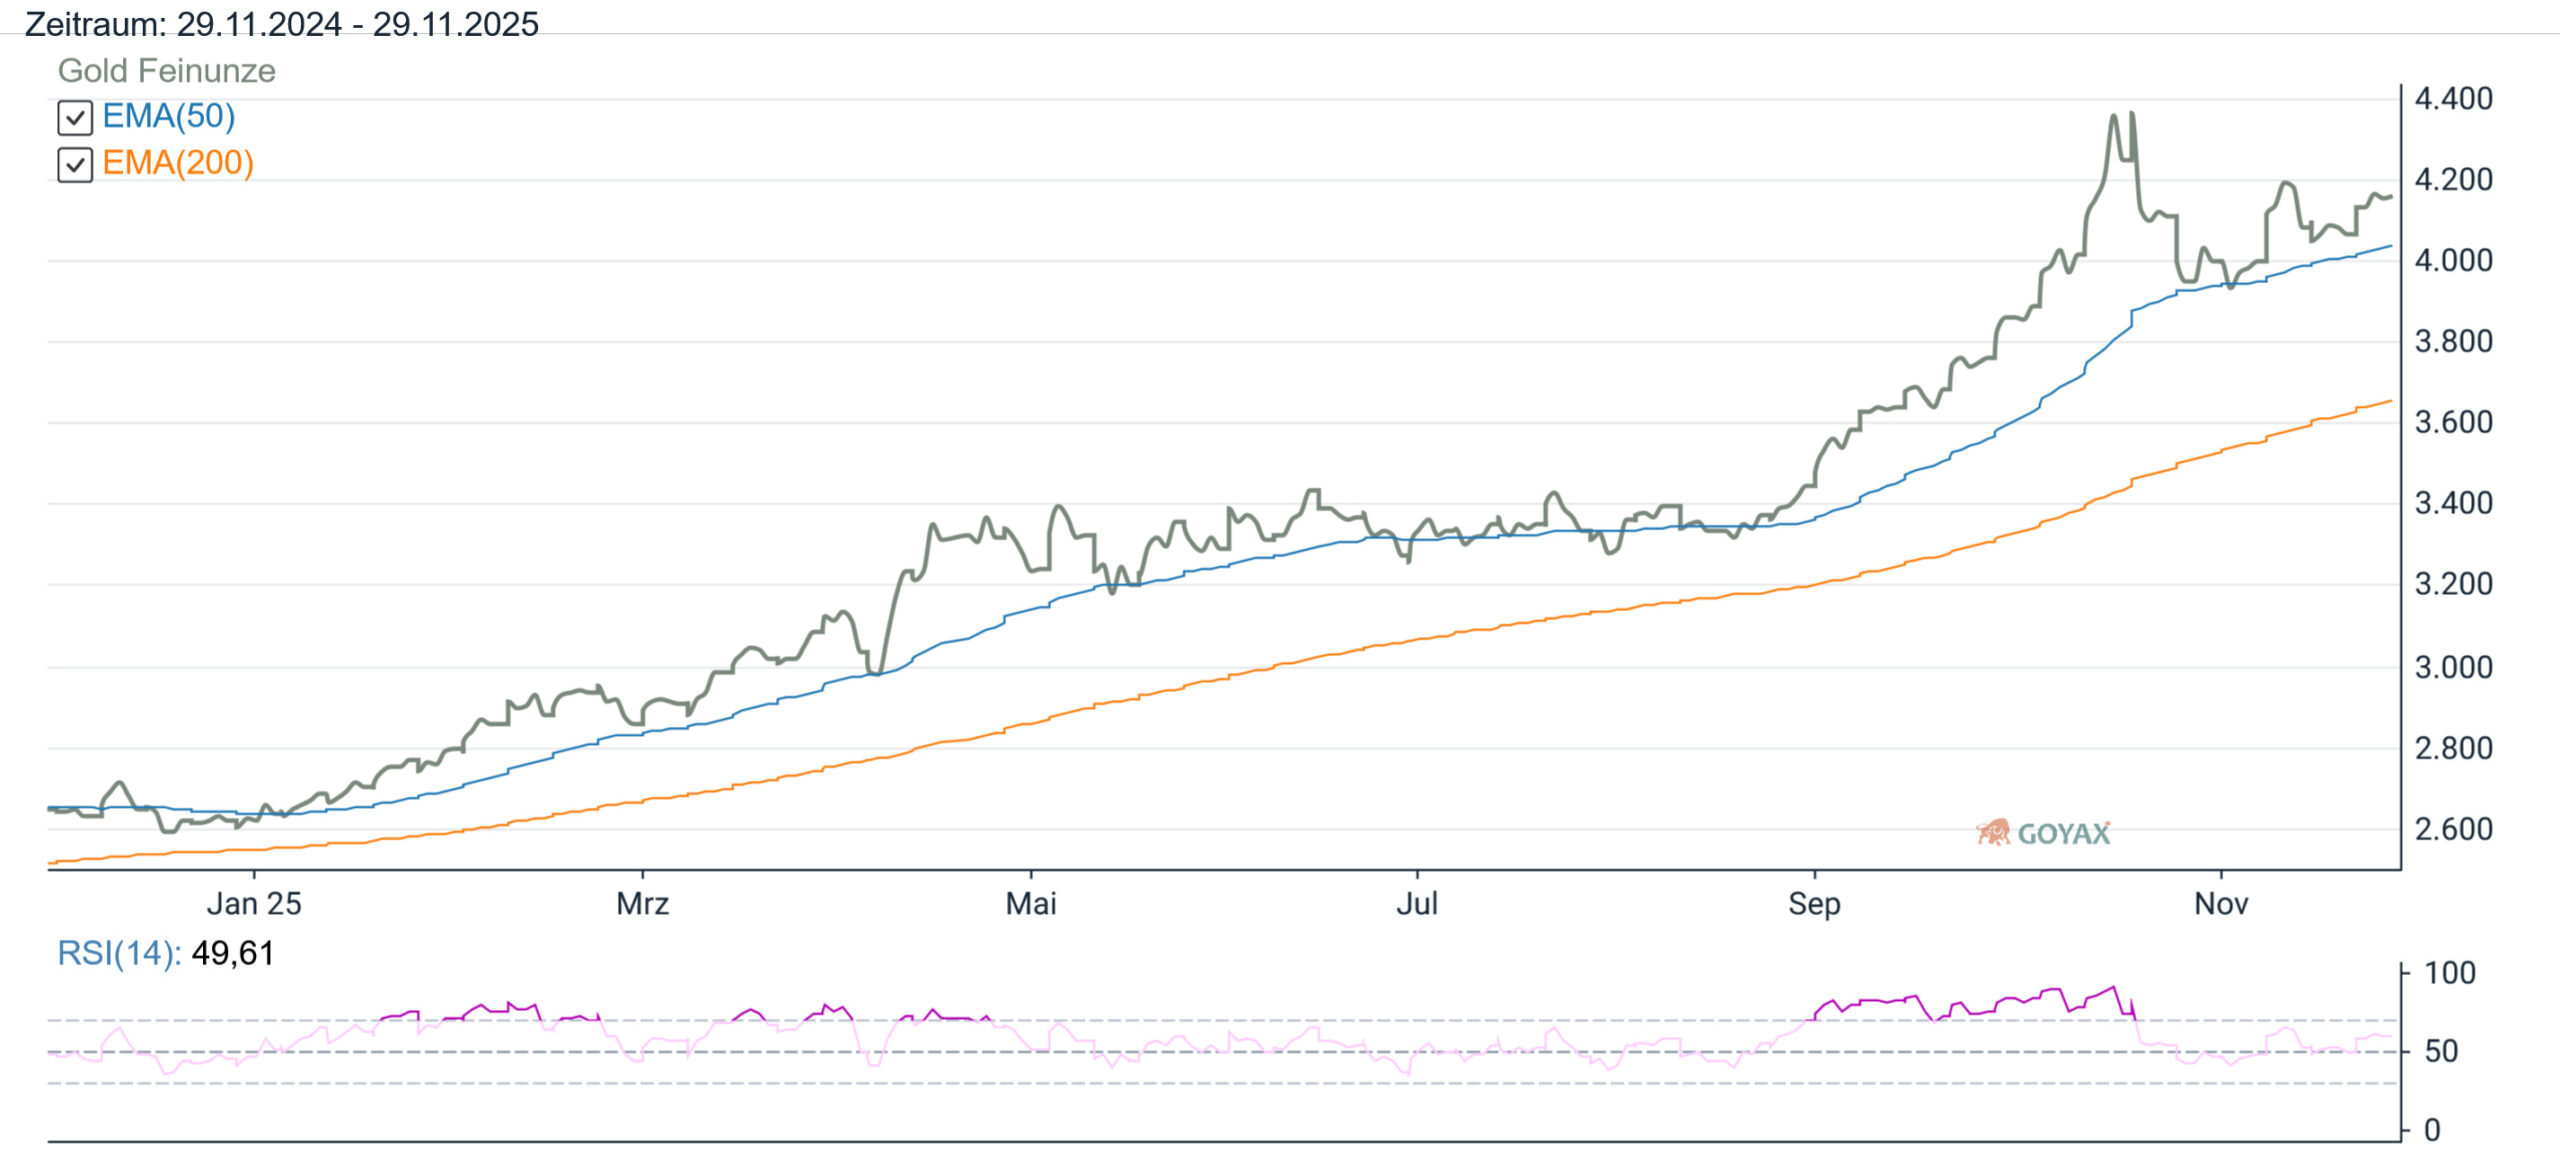Click the Gold Feinunze chart title
Screen dimensions: 2560x1152
(x=166, y=71)
